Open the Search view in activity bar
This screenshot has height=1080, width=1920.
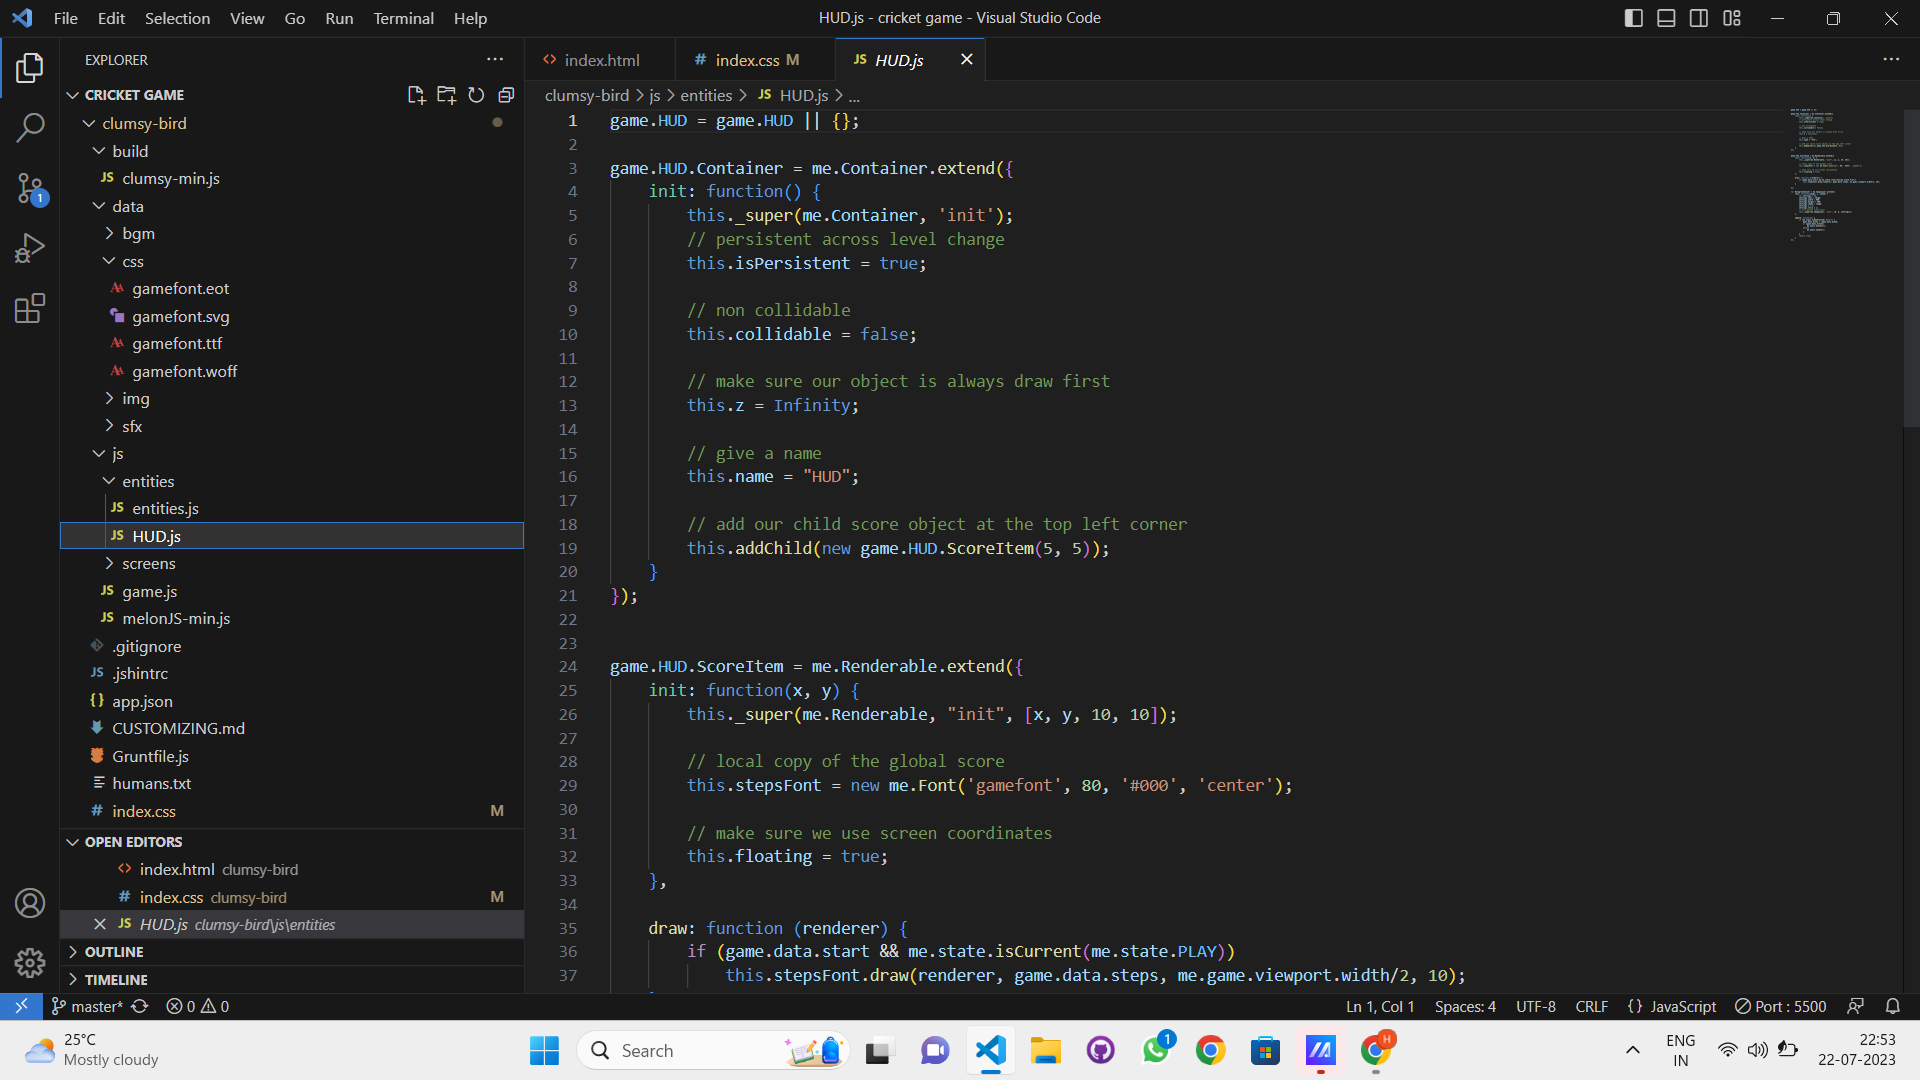point(30,127)
